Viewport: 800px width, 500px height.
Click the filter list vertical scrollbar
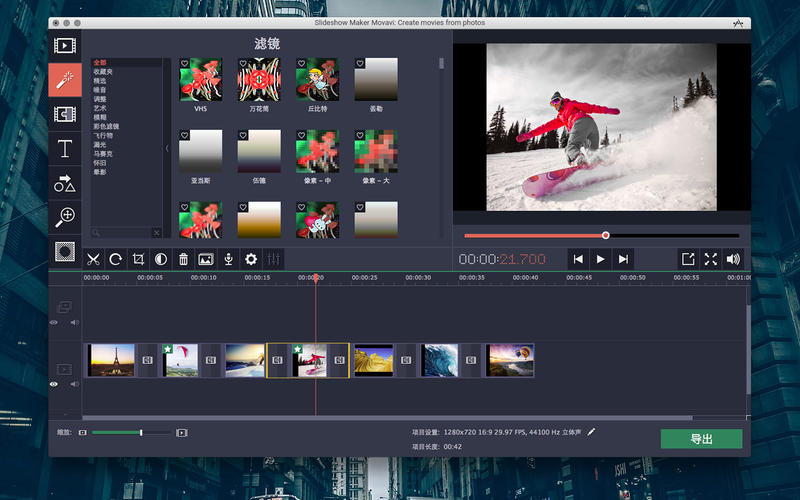click(x=441, y=63)
